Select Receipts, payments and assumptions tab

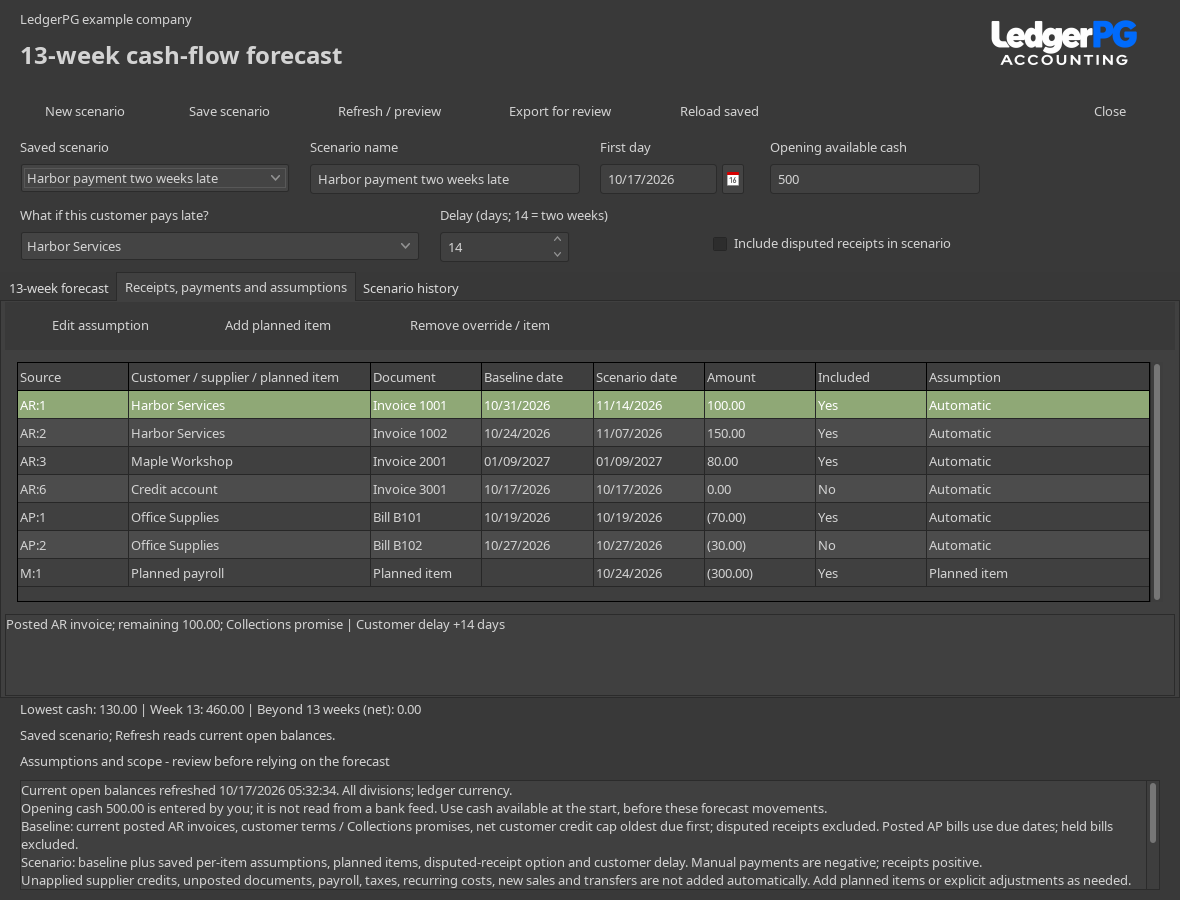coord(236,287)
